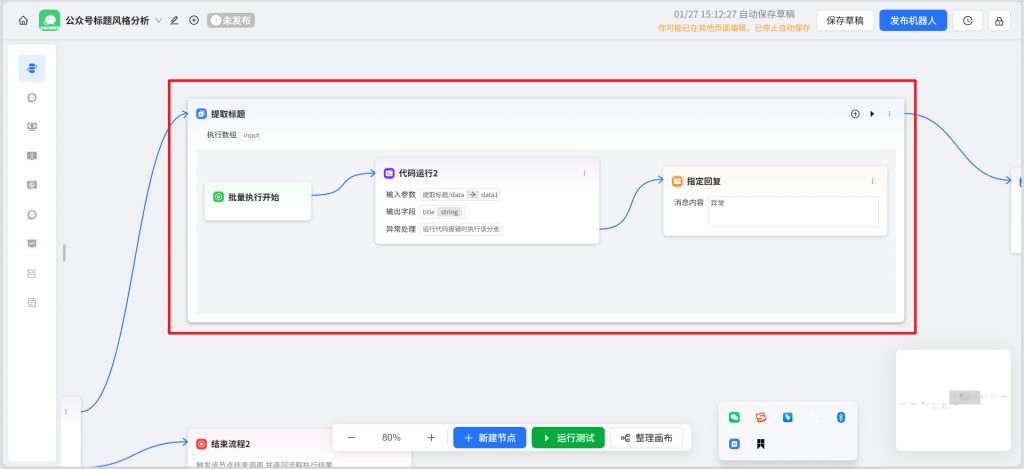Publish using the 发布机器人 button
Viewport: 1024px width, 469px height.
pyautogui.click(x=913, y=20)
